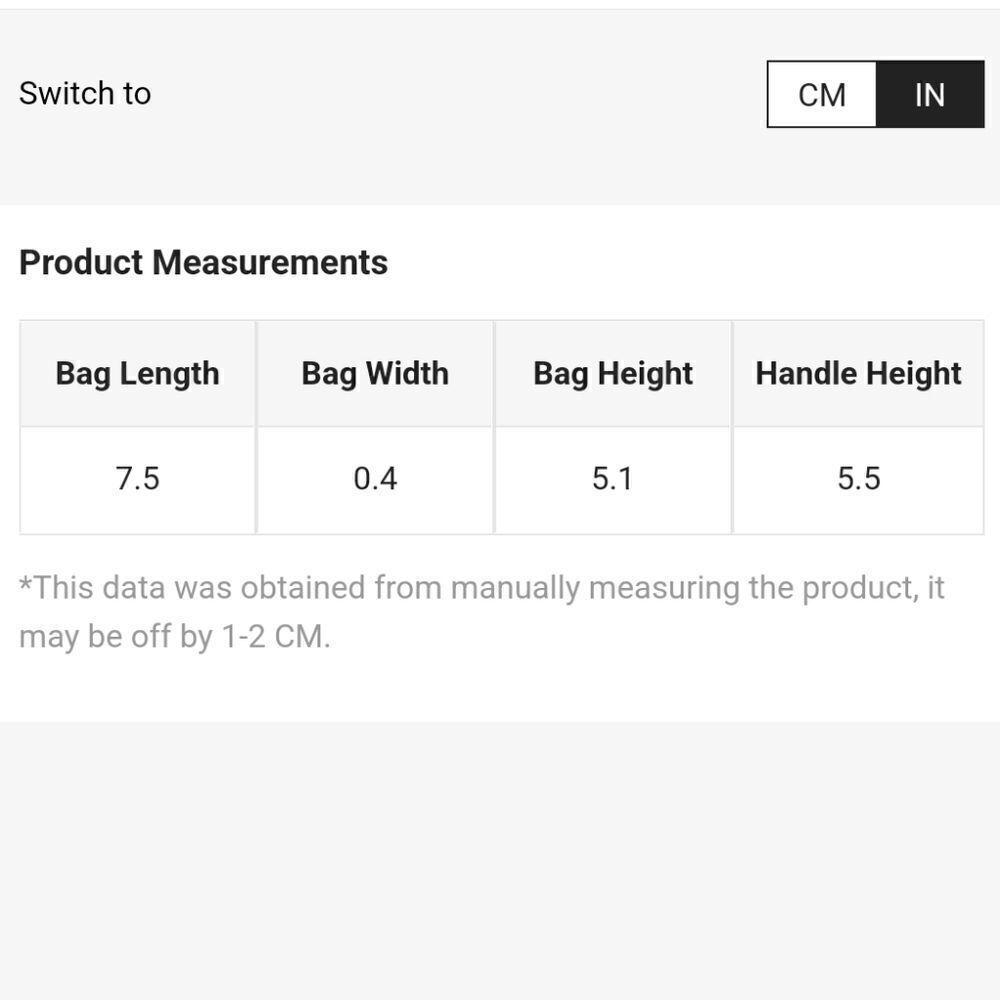Click the 5.5 handle height value
Screen dimensions: 1000x1000
[858, 479]
